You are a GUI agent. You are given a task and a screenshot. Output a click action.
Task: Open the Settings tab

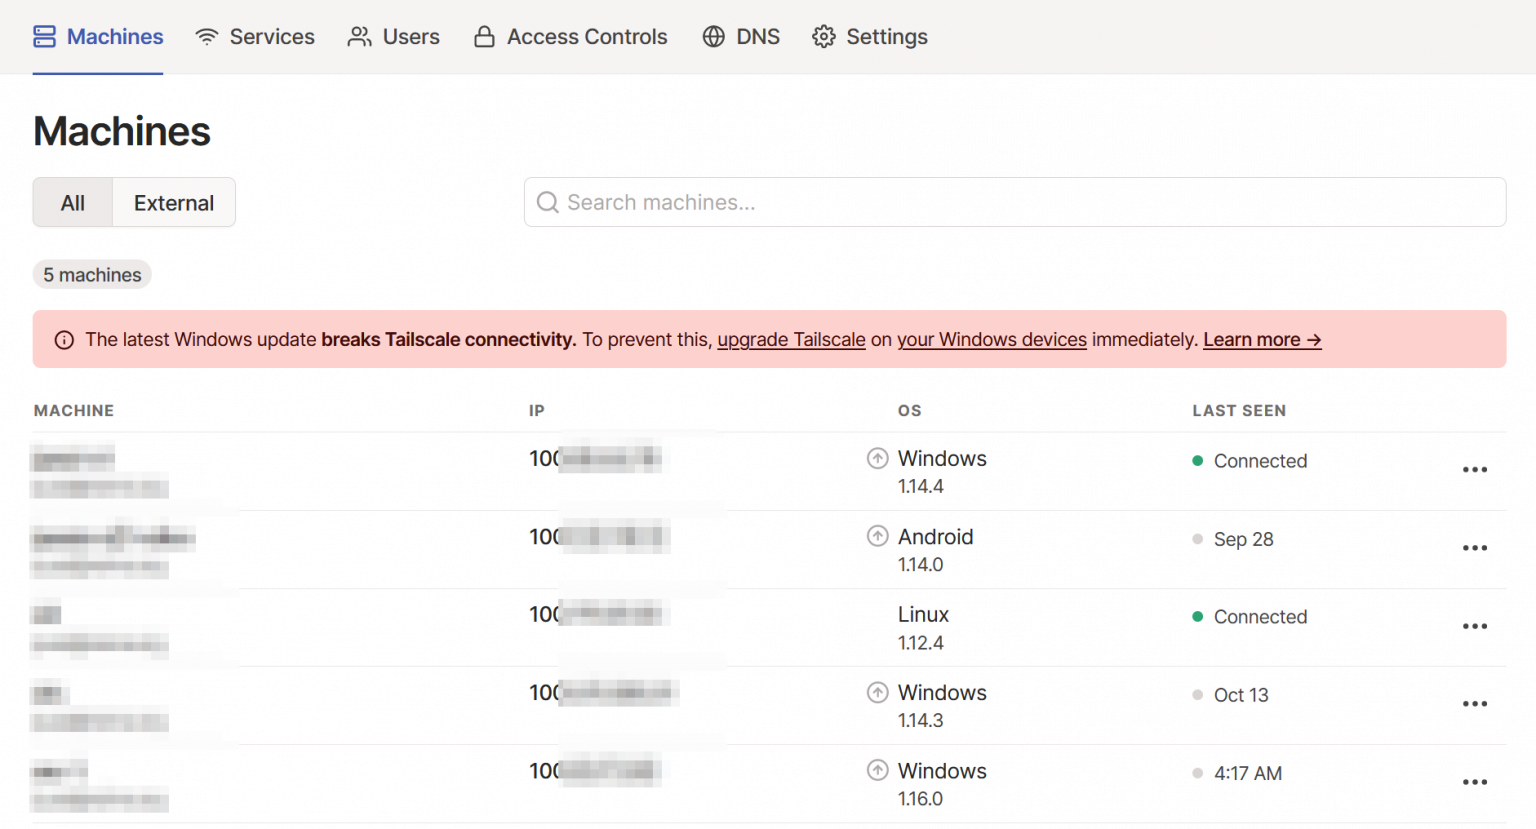click(x=870, y=37)
